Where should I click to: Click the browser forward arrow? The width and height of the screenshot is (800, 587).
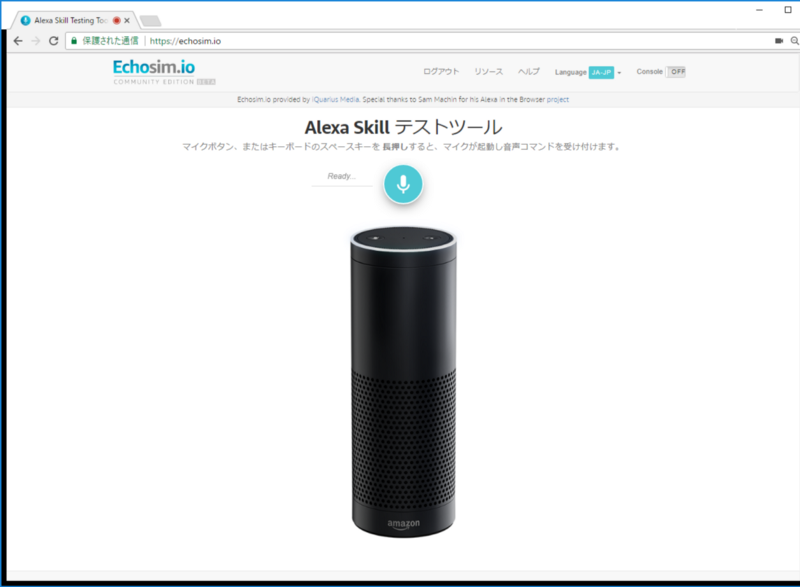click(x=36, y=41)
